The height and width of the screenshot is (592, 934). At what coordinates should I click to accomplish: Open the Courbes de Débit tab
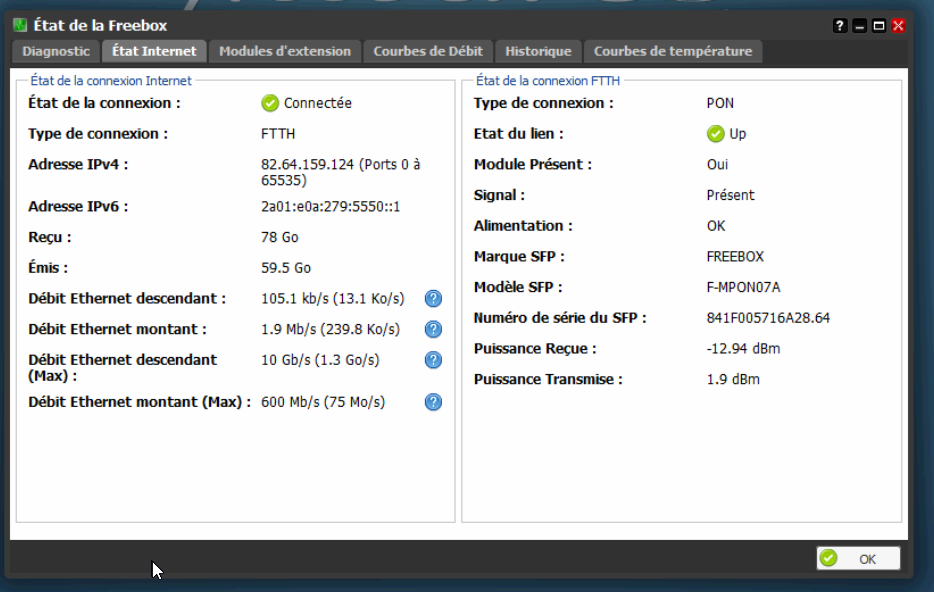click(428, 51)
